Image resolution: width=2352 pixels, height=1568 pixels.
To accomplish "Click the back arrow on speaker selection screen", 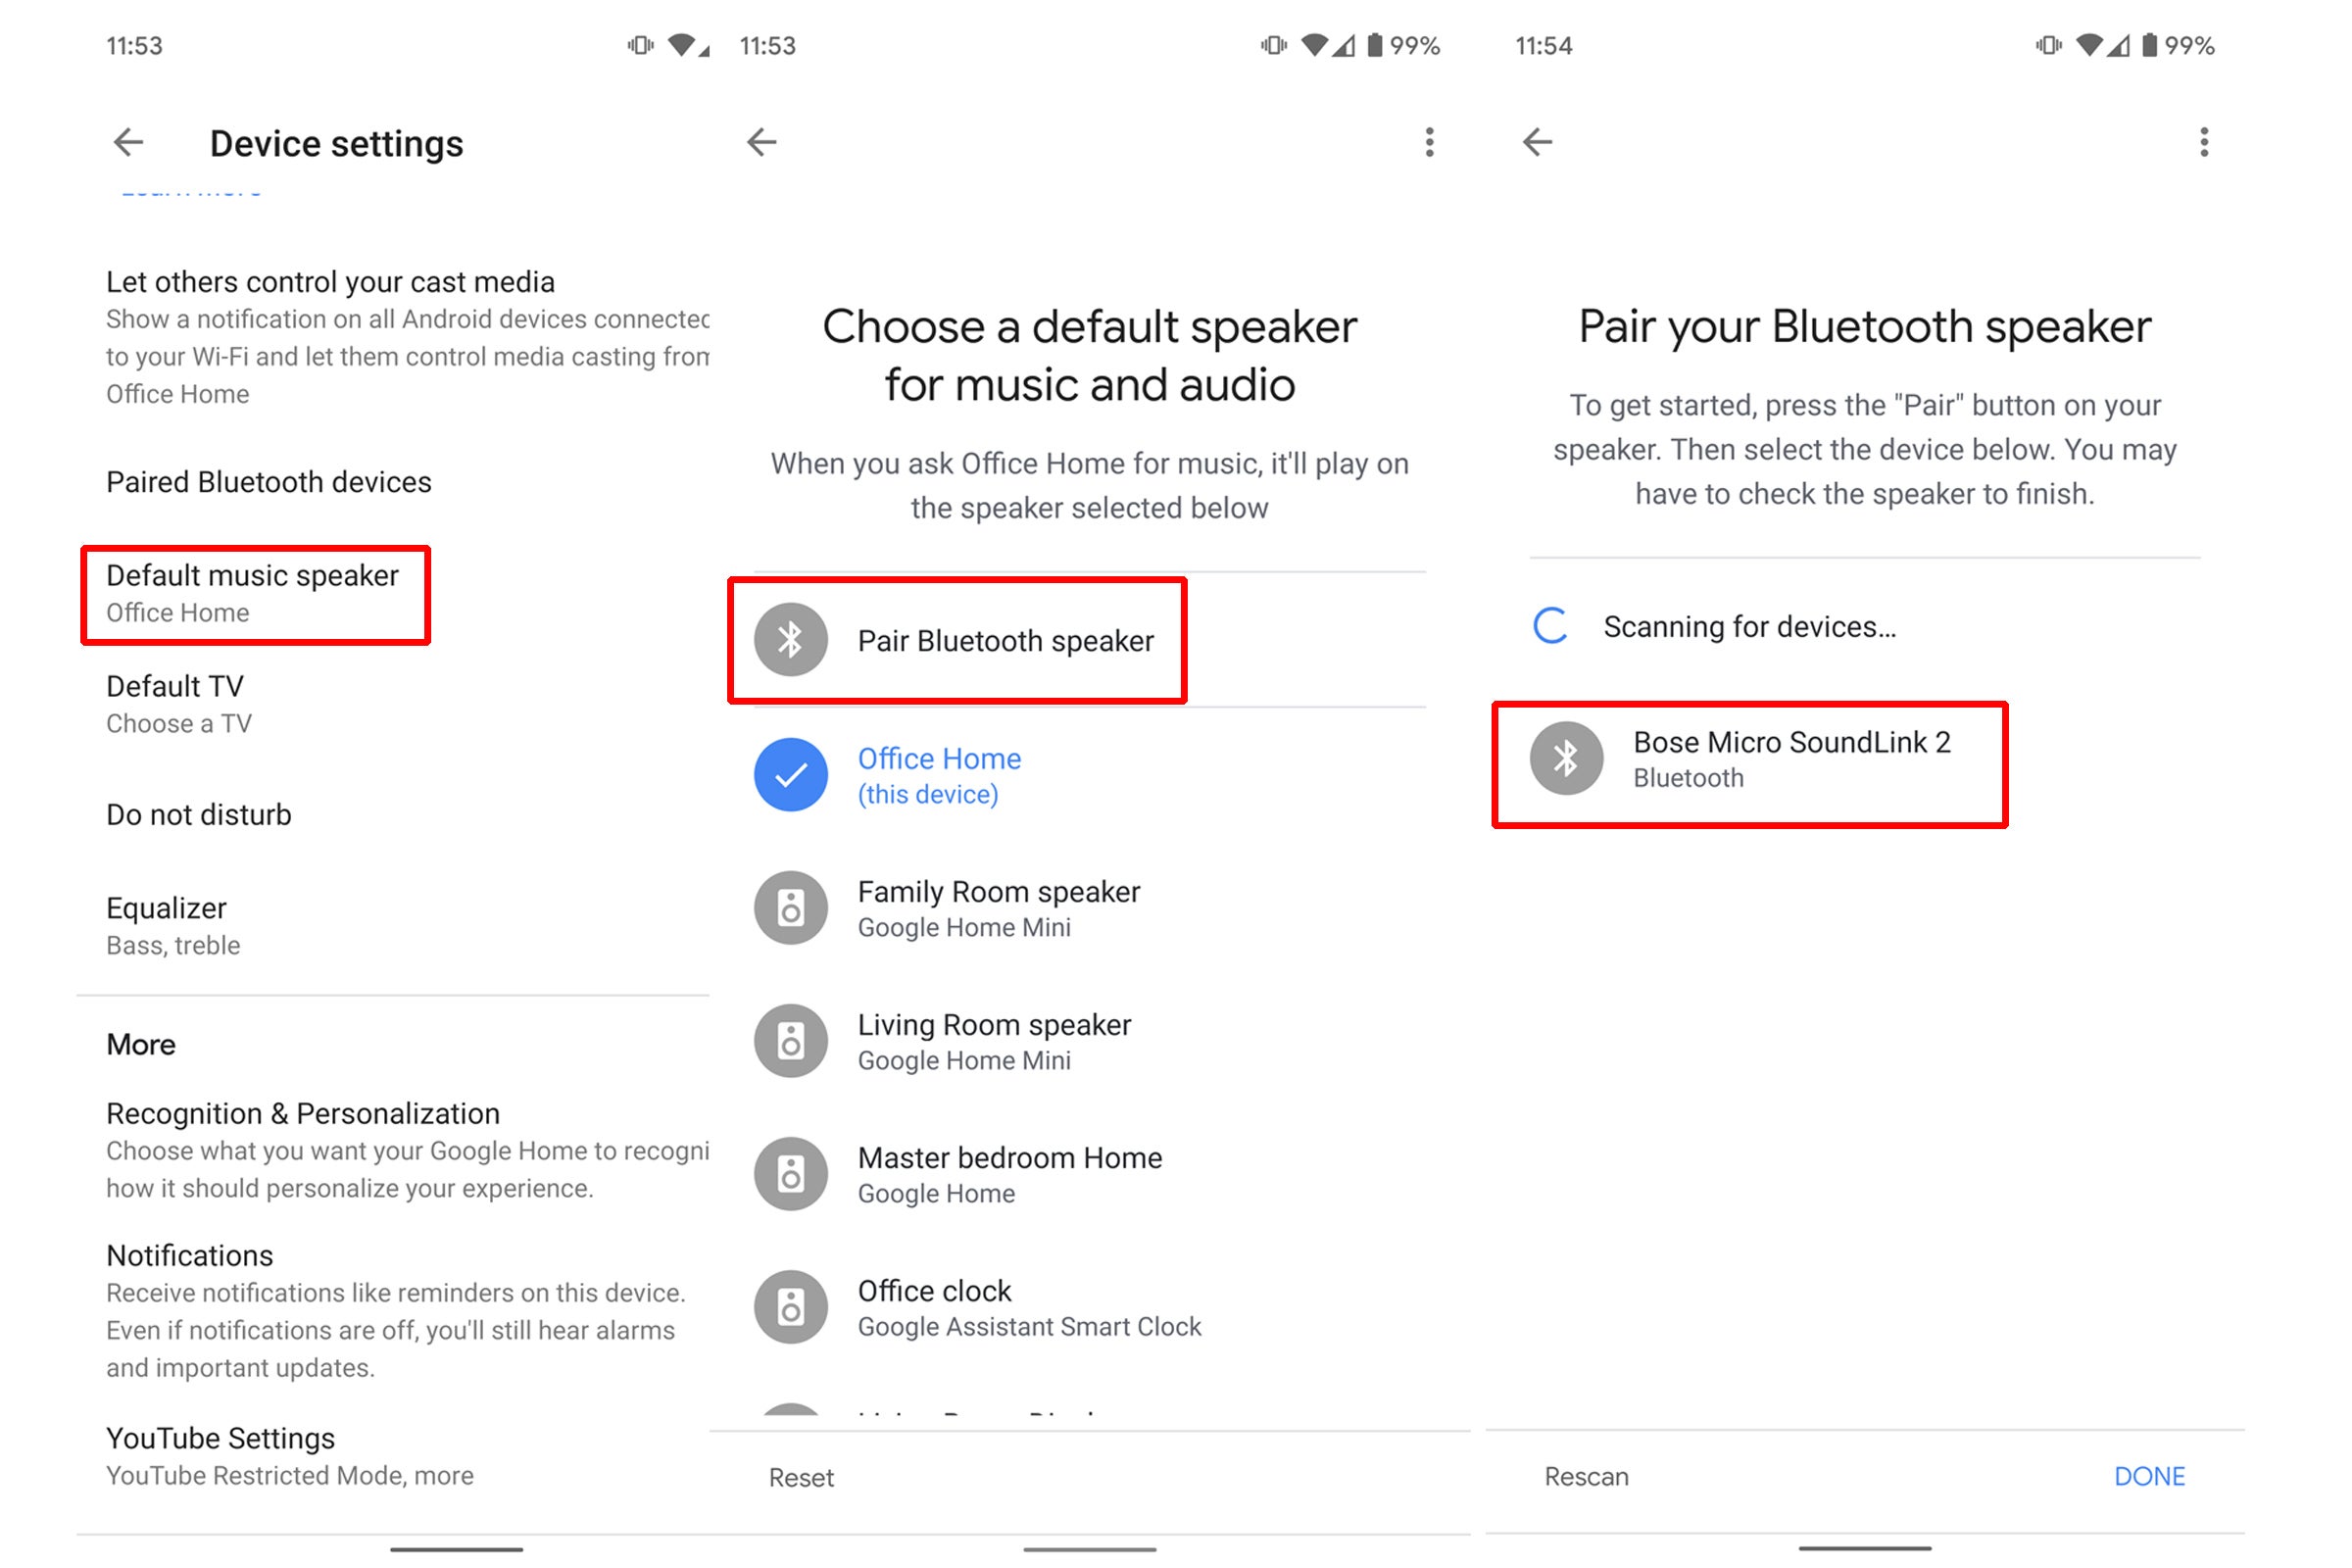I will pyautogui.click(x=763, y=142).
